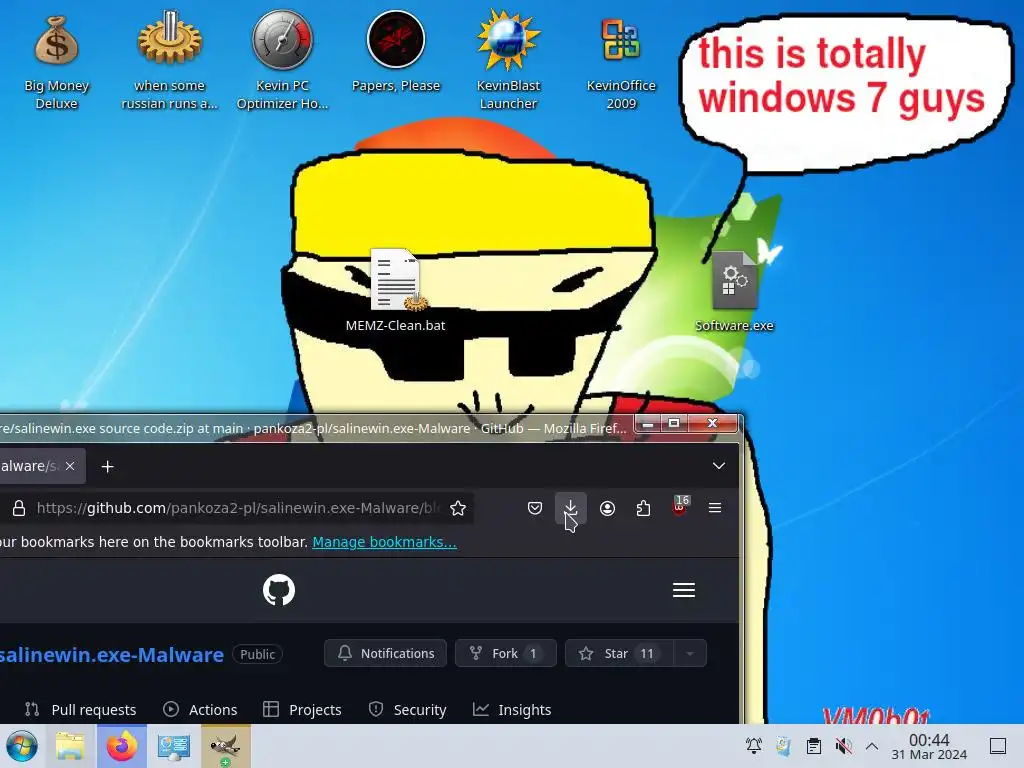Screen dimensions: 1024x768
Task: Select the Papers, Please desktop icon
Action: point(396,52)
